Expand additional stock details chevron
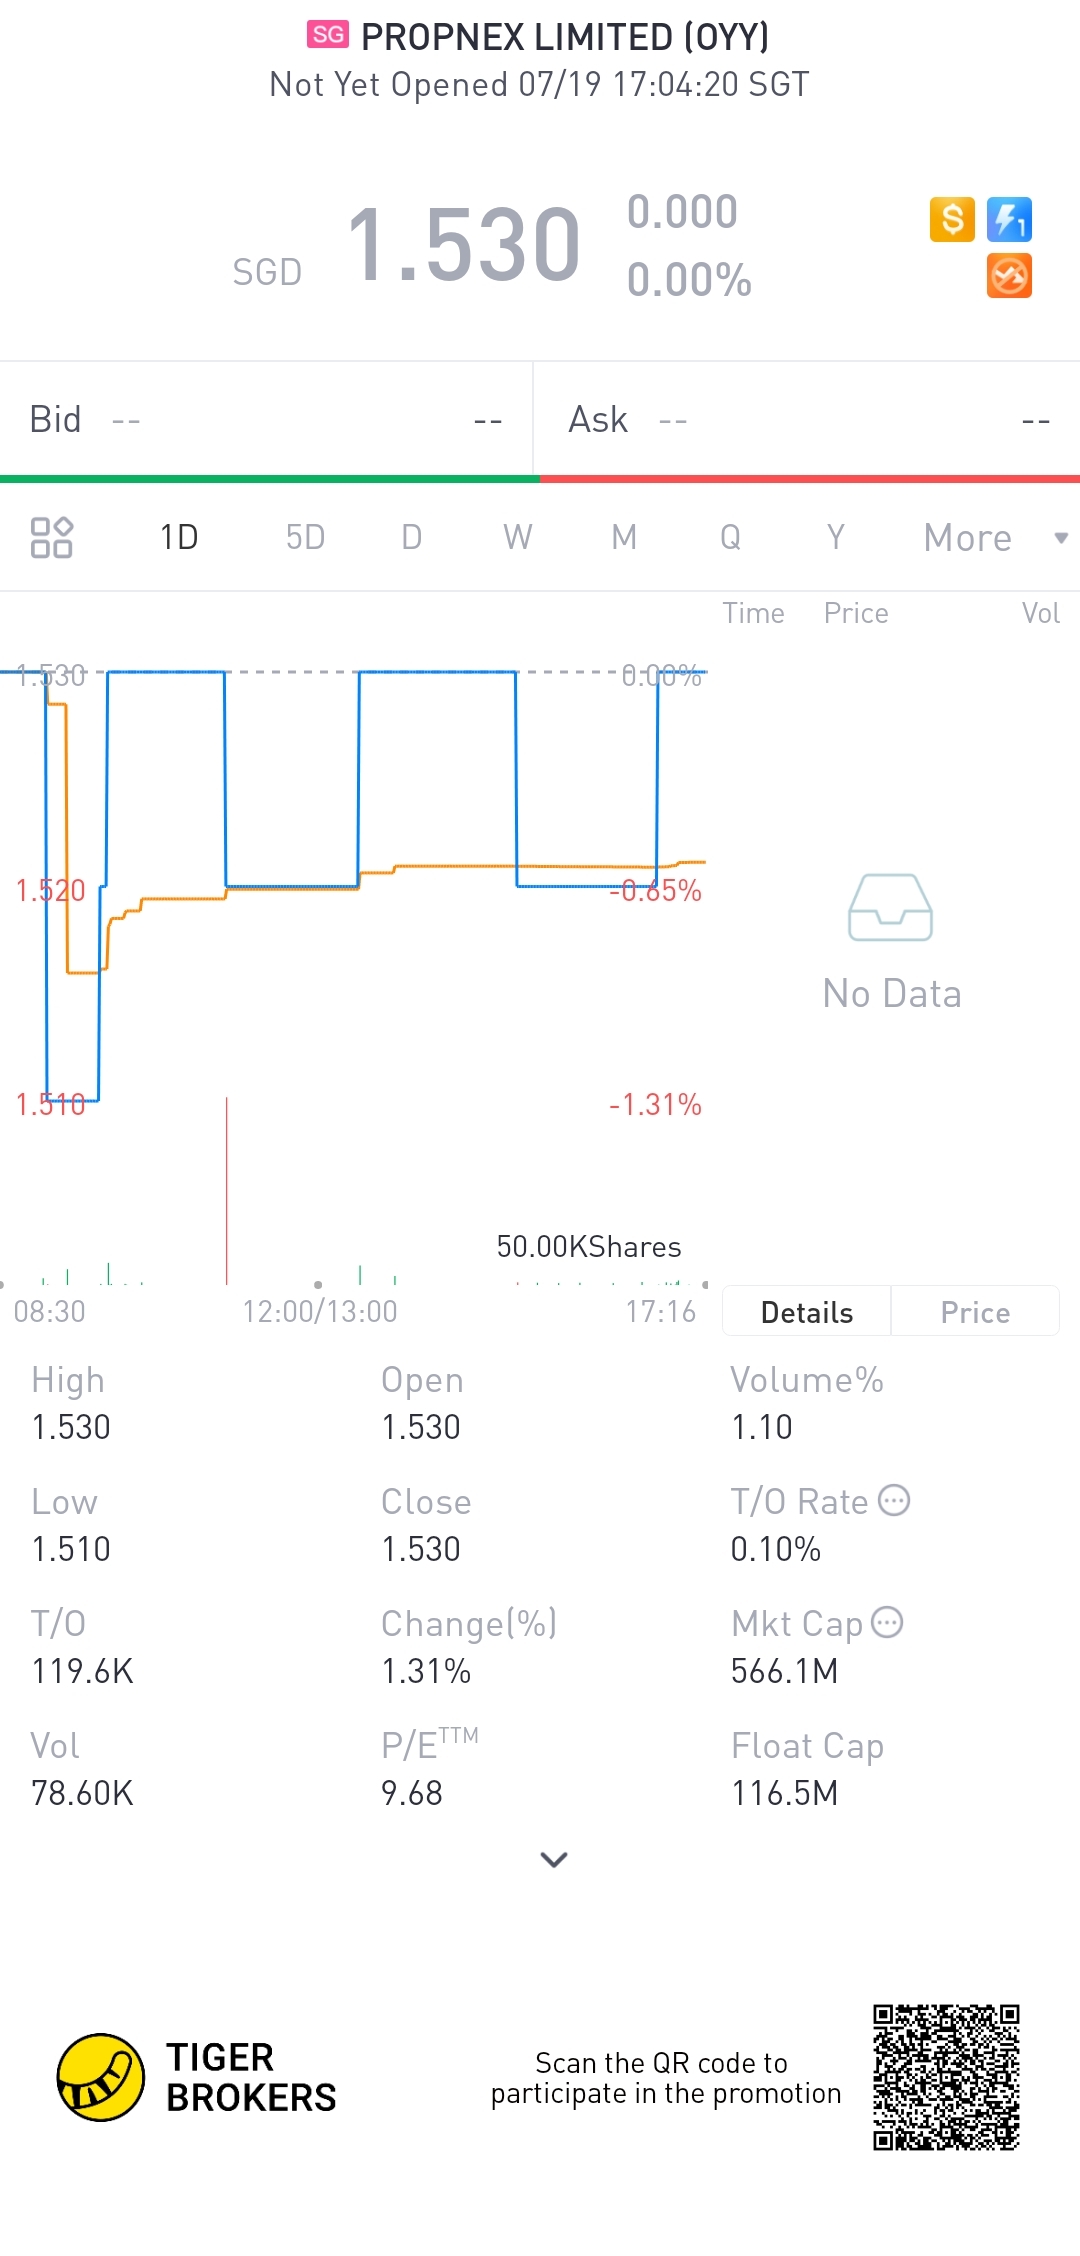Screen dimensions: 1080x2256 [553, 1859]
